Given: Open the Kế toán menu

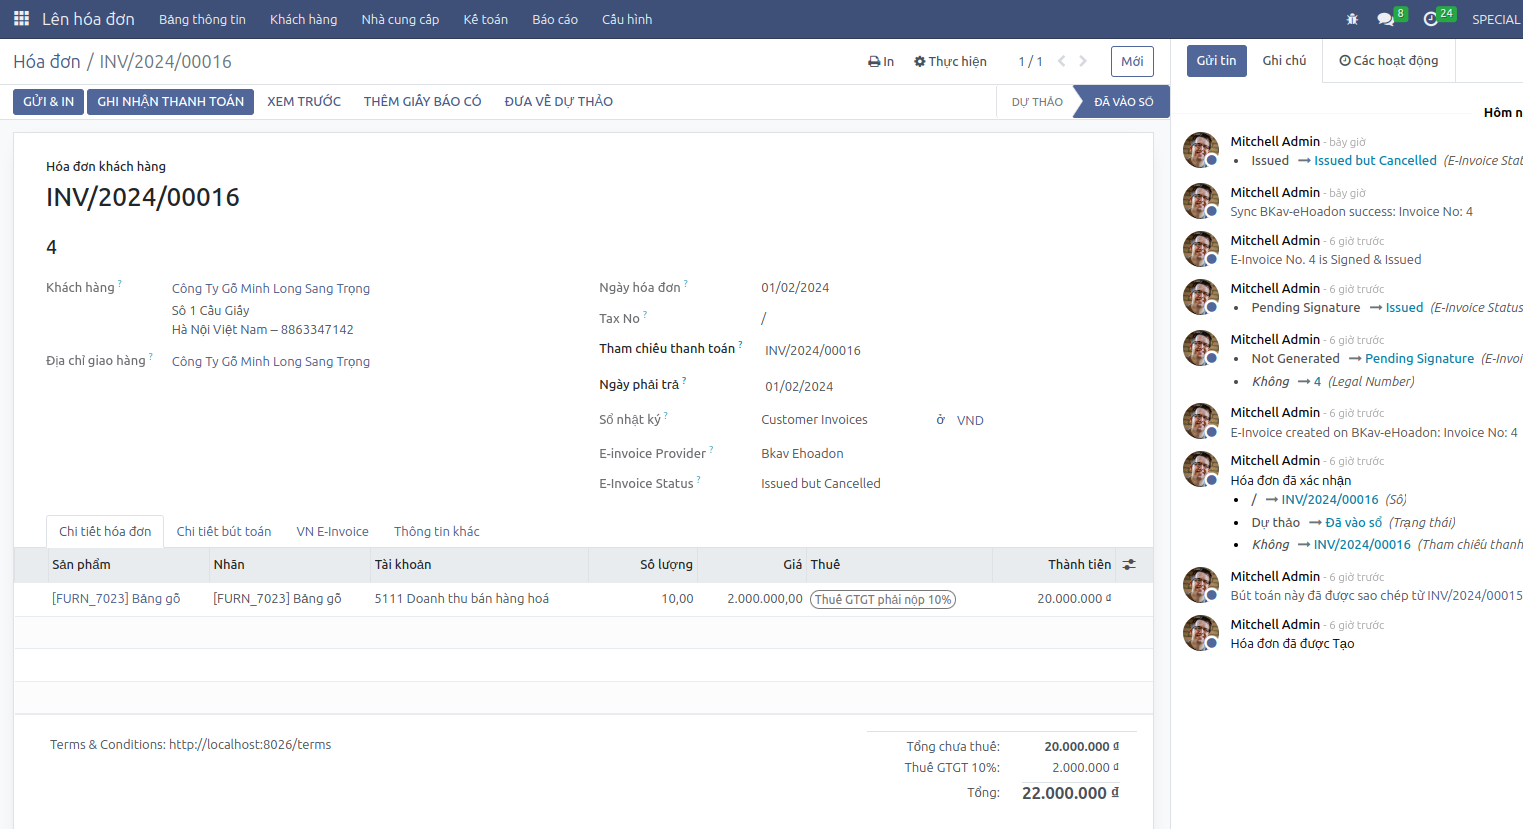Looking at the screenshot, I should 485,19.
